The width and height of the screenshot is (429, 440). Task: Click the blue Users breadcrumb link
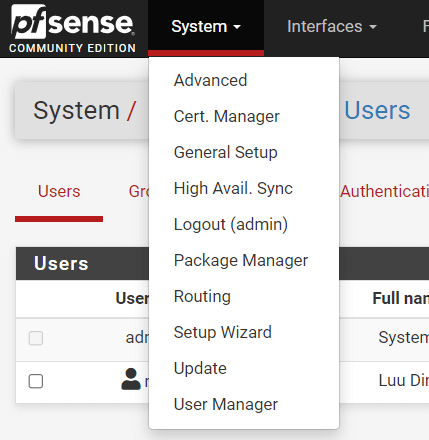[x=377, y=110]
